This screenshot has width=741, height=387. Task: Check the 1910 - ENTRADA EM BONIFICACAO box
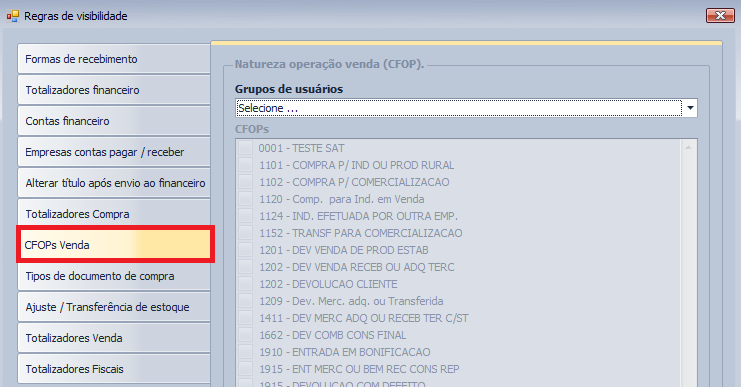(245, 352)
